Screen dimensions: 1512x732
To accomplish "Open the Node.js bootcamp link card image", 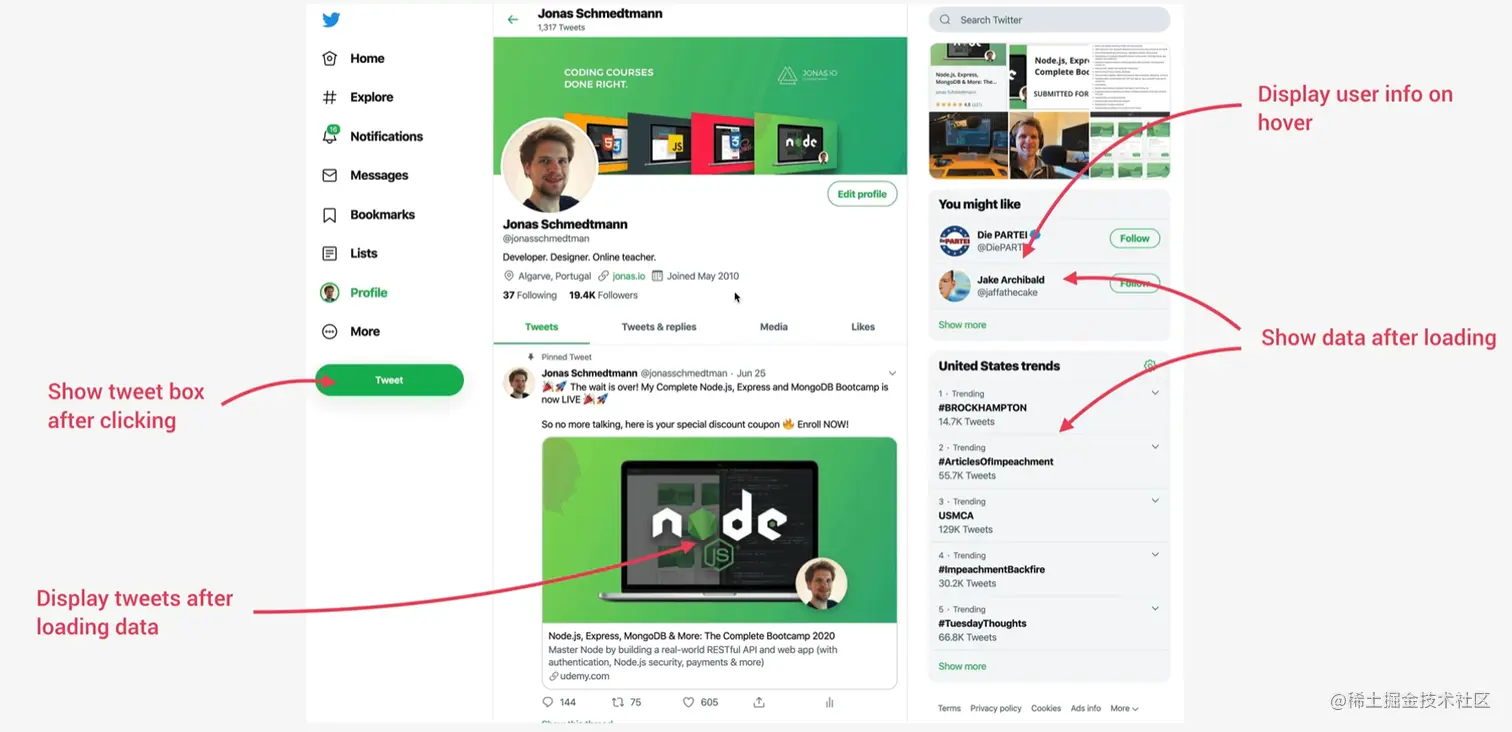I will (719, 531).
